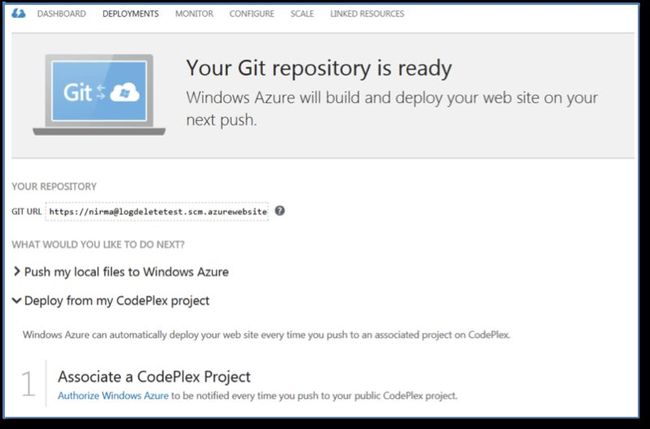Click the Git laptop illustration
The height and width of the screenshot is (429, 650).
(99, 95)
